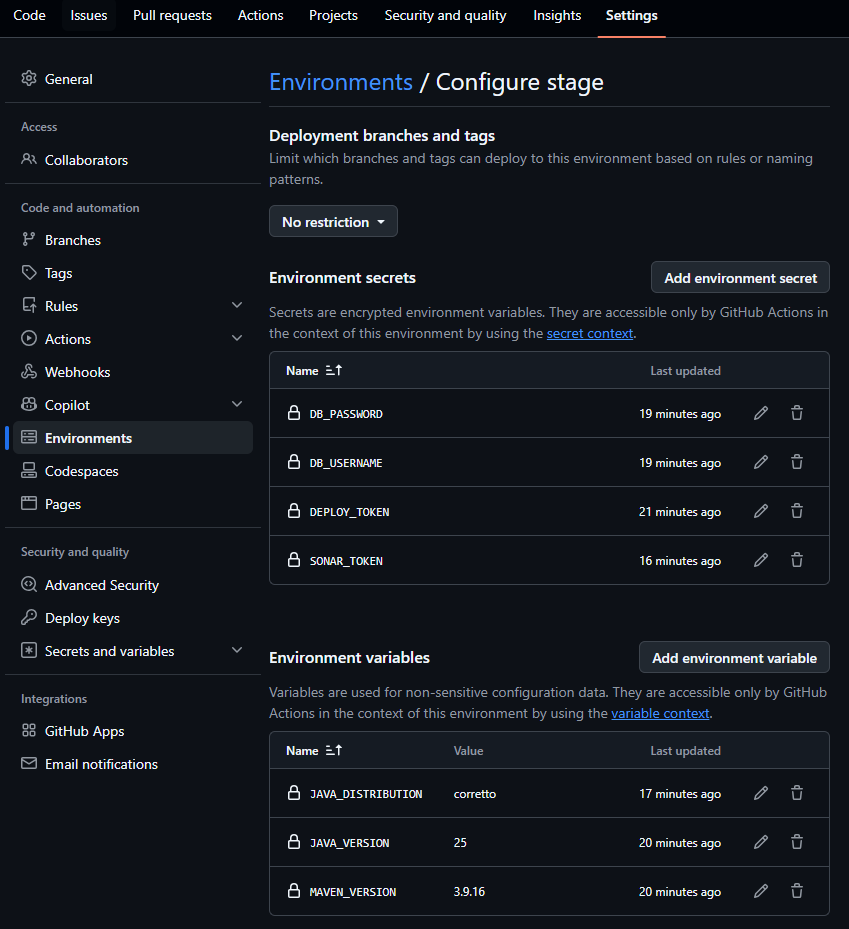This screenshot has width=849, height=929.
Task: Click the gear icon next to General
Action: pos(28,78)
